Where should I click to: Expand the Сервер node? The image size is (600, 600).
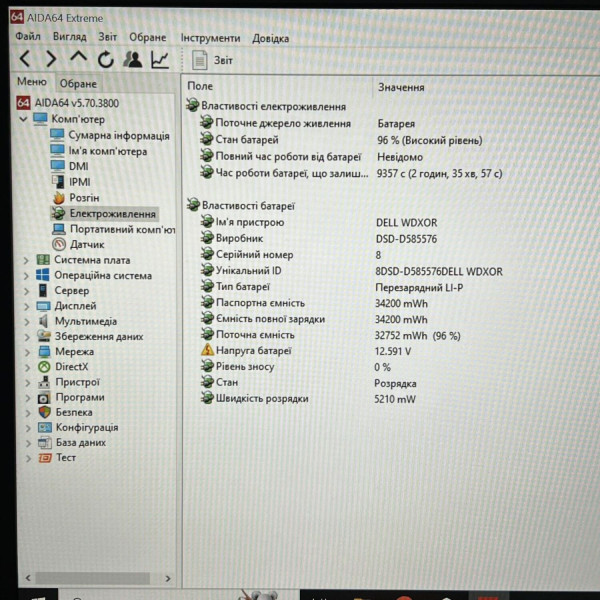[26, 291]
